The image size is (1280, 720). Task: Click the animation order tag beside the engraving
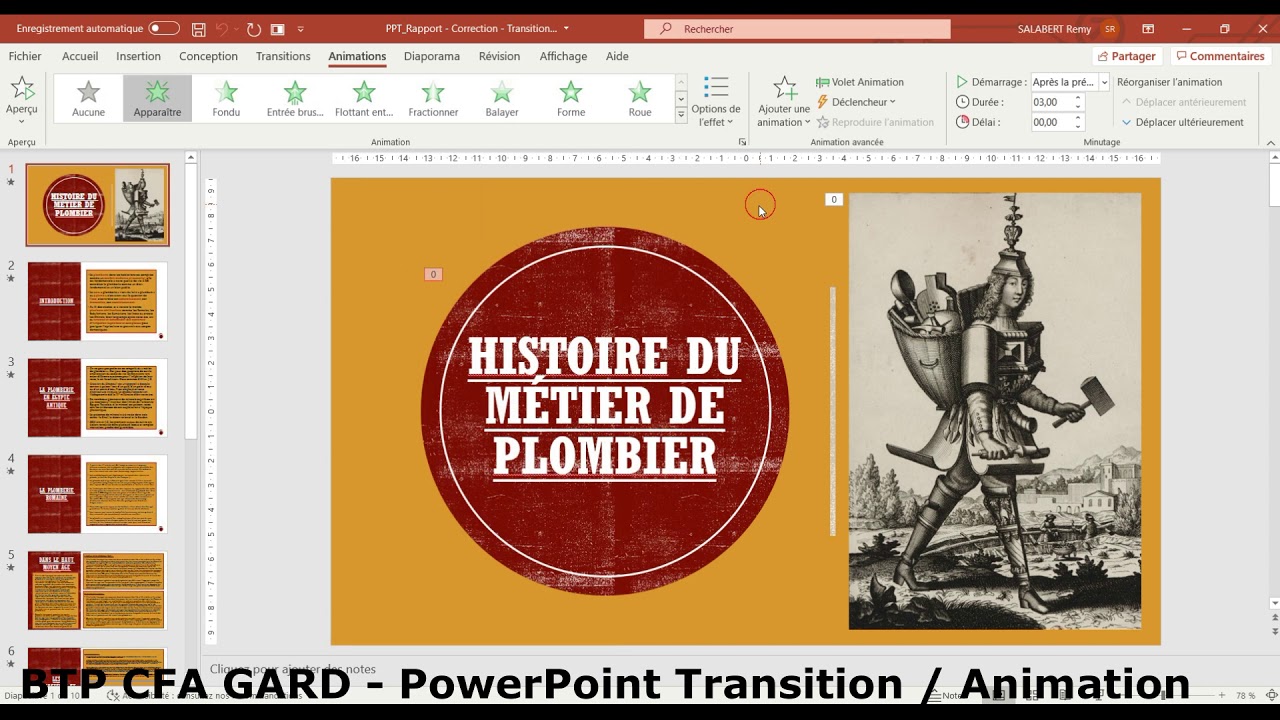[834, 200]
